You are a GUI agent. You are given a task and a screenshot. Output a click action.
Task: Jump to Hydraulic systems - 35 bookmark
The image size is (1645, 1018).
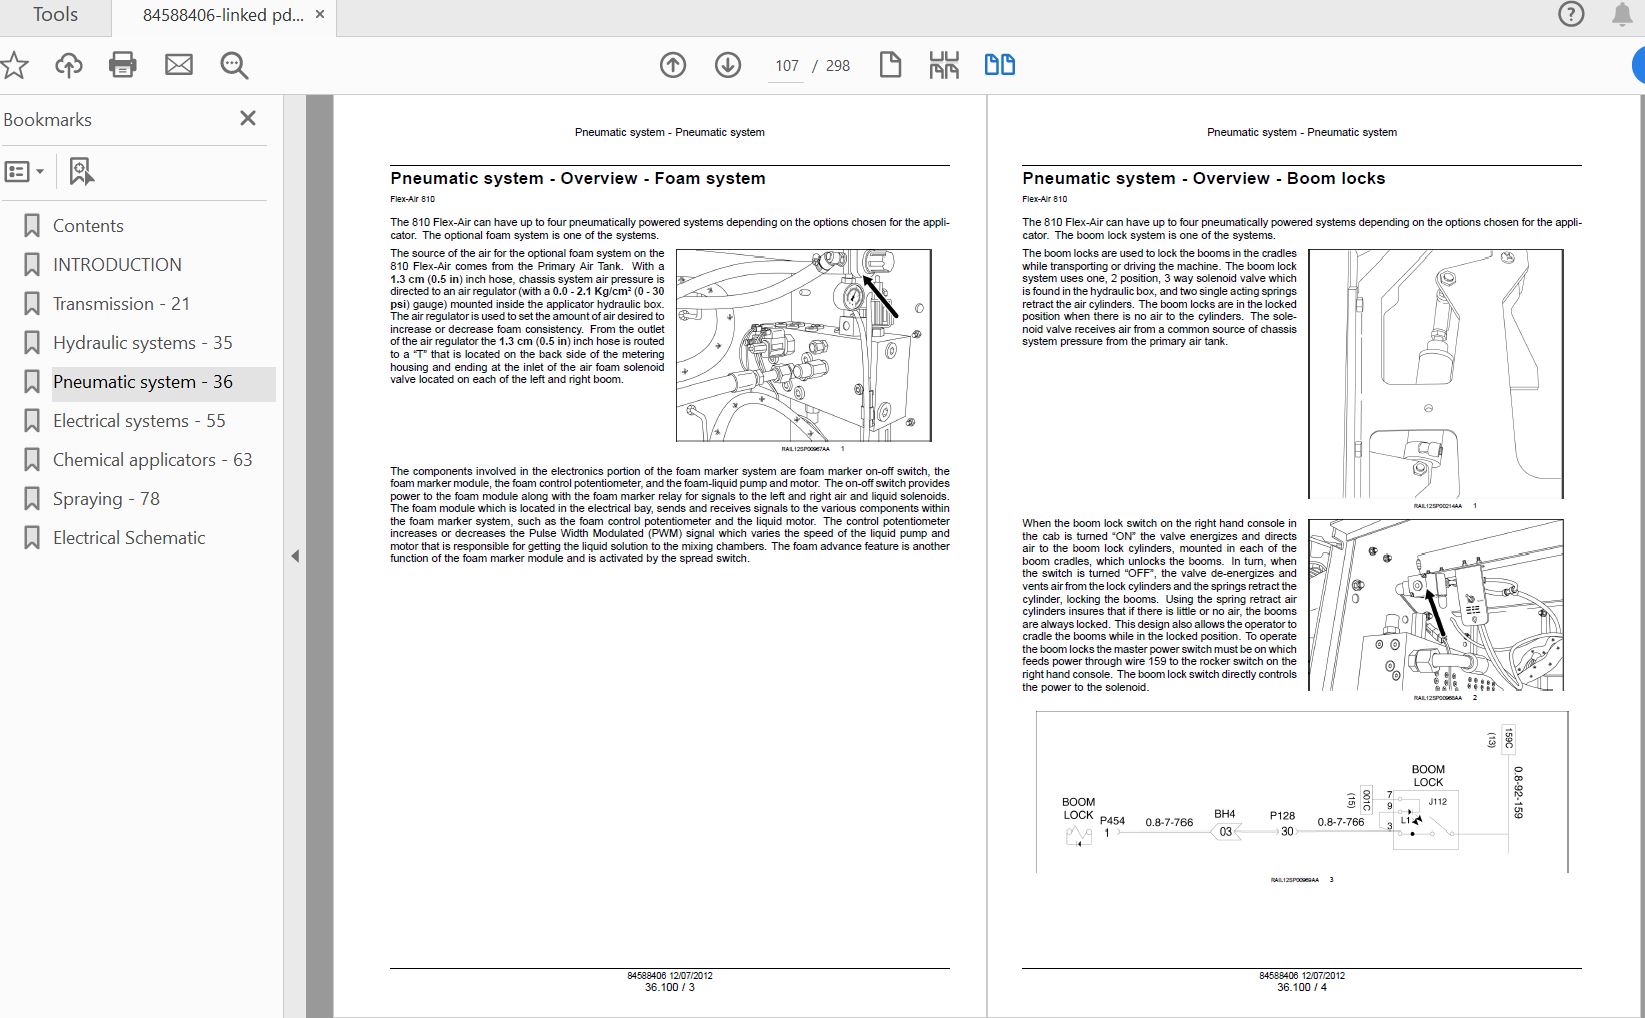(x=142, y=343)
